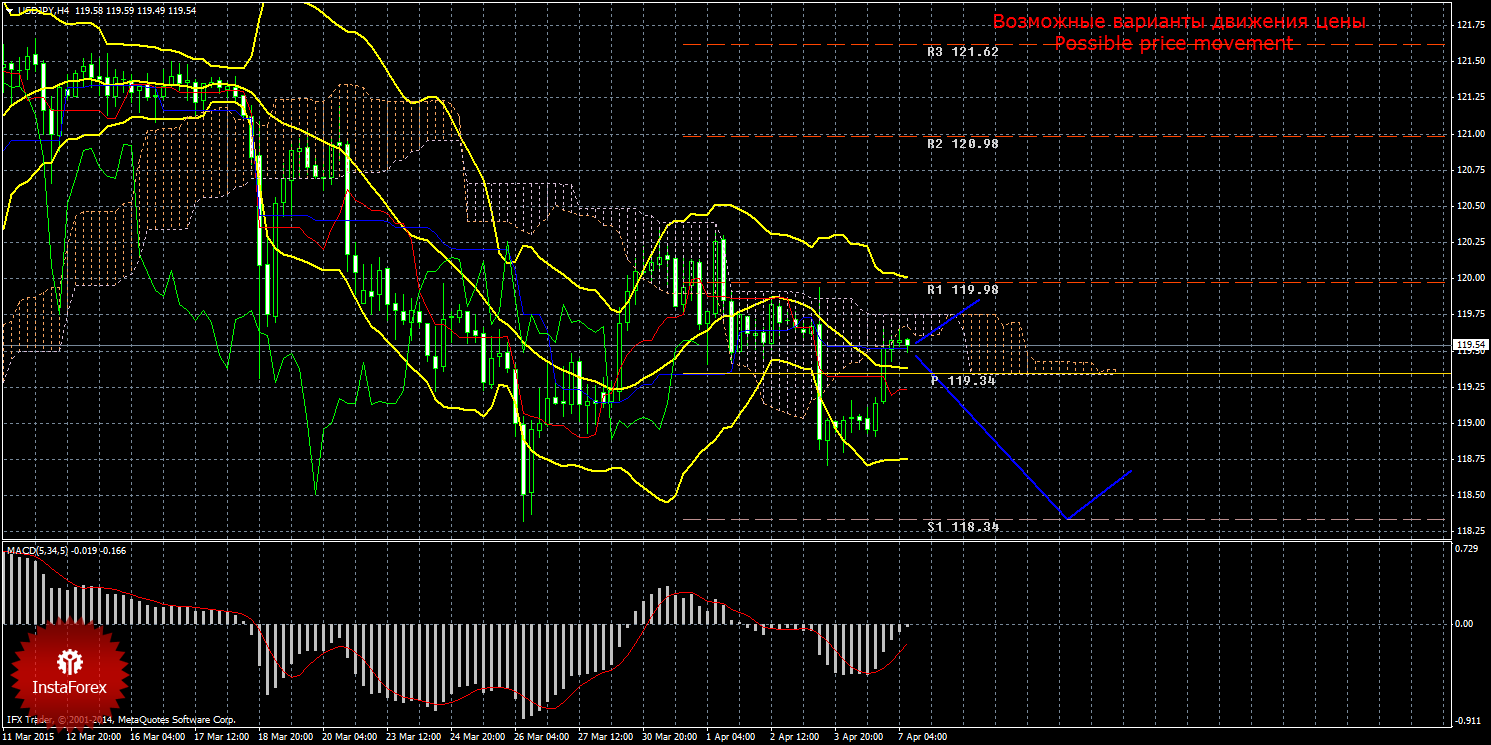1491x745 pixels.
Task: Click the chart shift triangle at top right
Action: pyautogui.click(x=1441, y=7)
